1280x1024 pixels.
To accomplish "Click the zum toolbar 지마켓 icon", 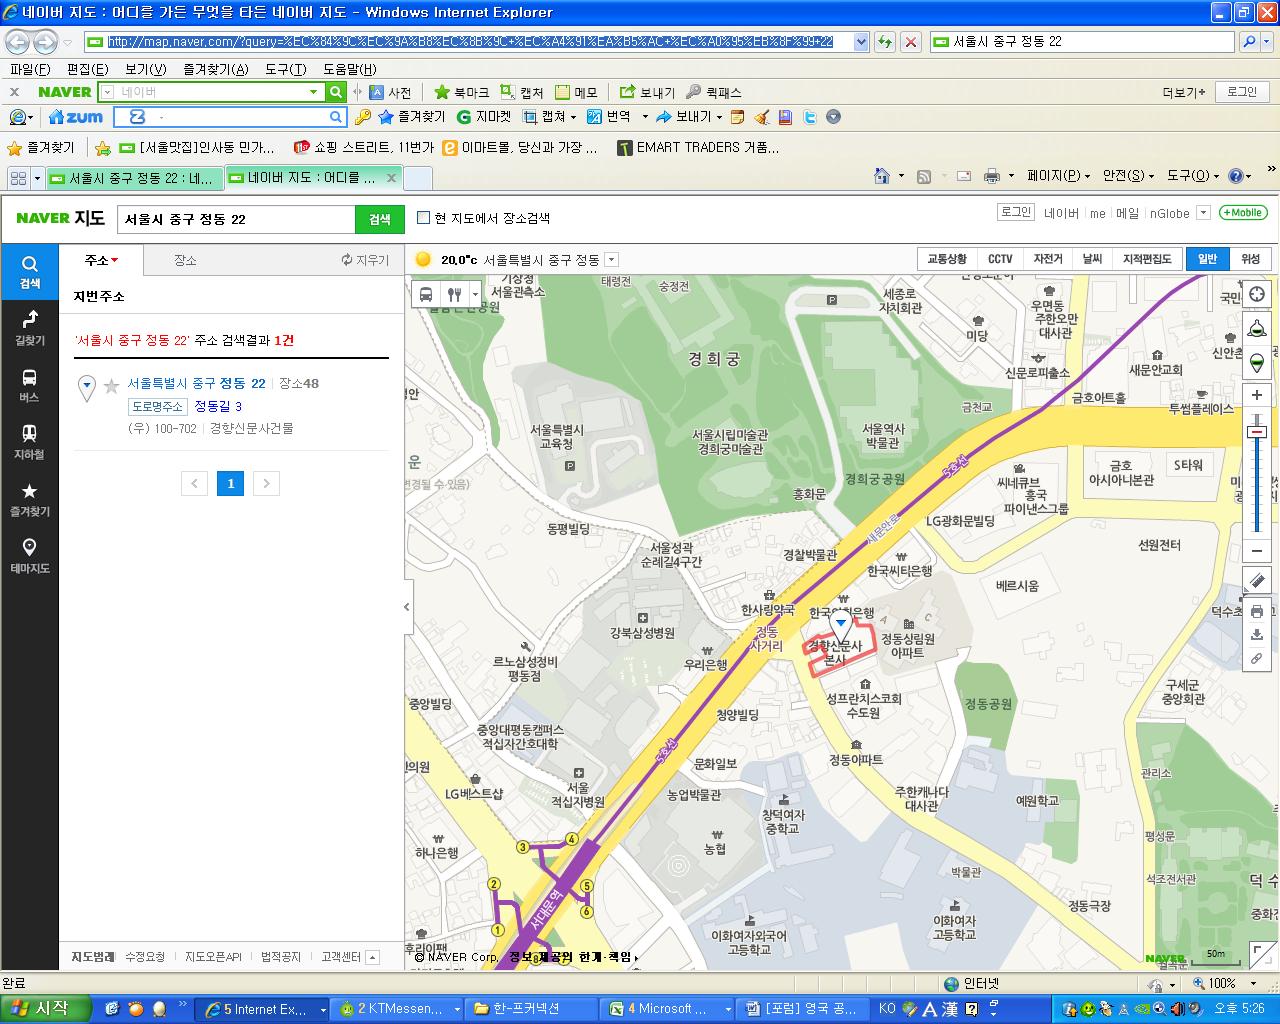I will tap(484, 117).
